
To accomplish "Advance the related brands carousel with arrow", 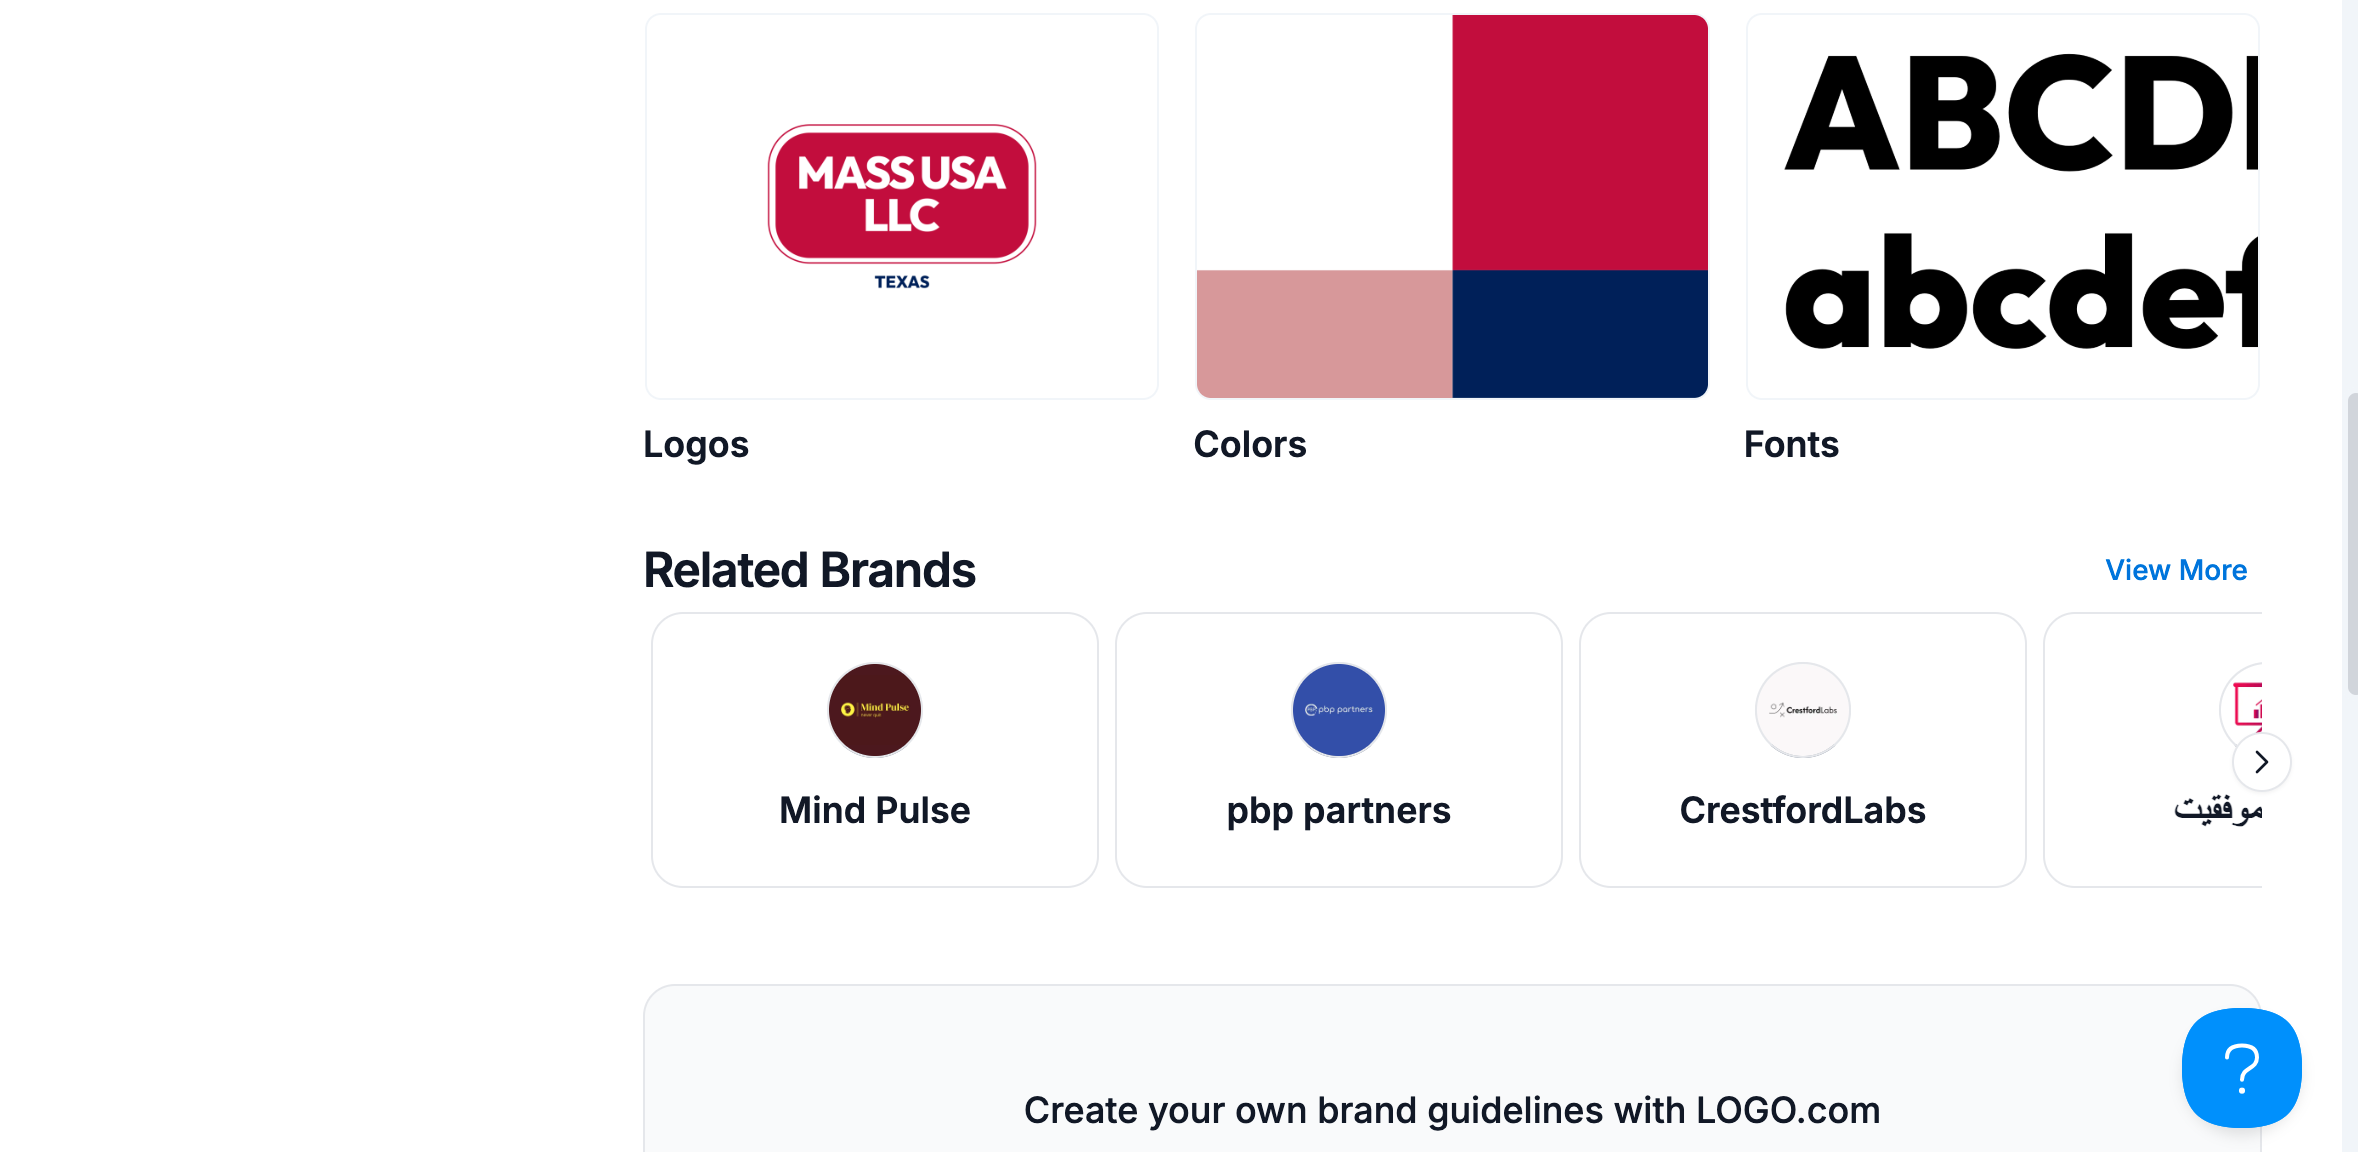I will pyautogui.click(x=2261, y=762).
